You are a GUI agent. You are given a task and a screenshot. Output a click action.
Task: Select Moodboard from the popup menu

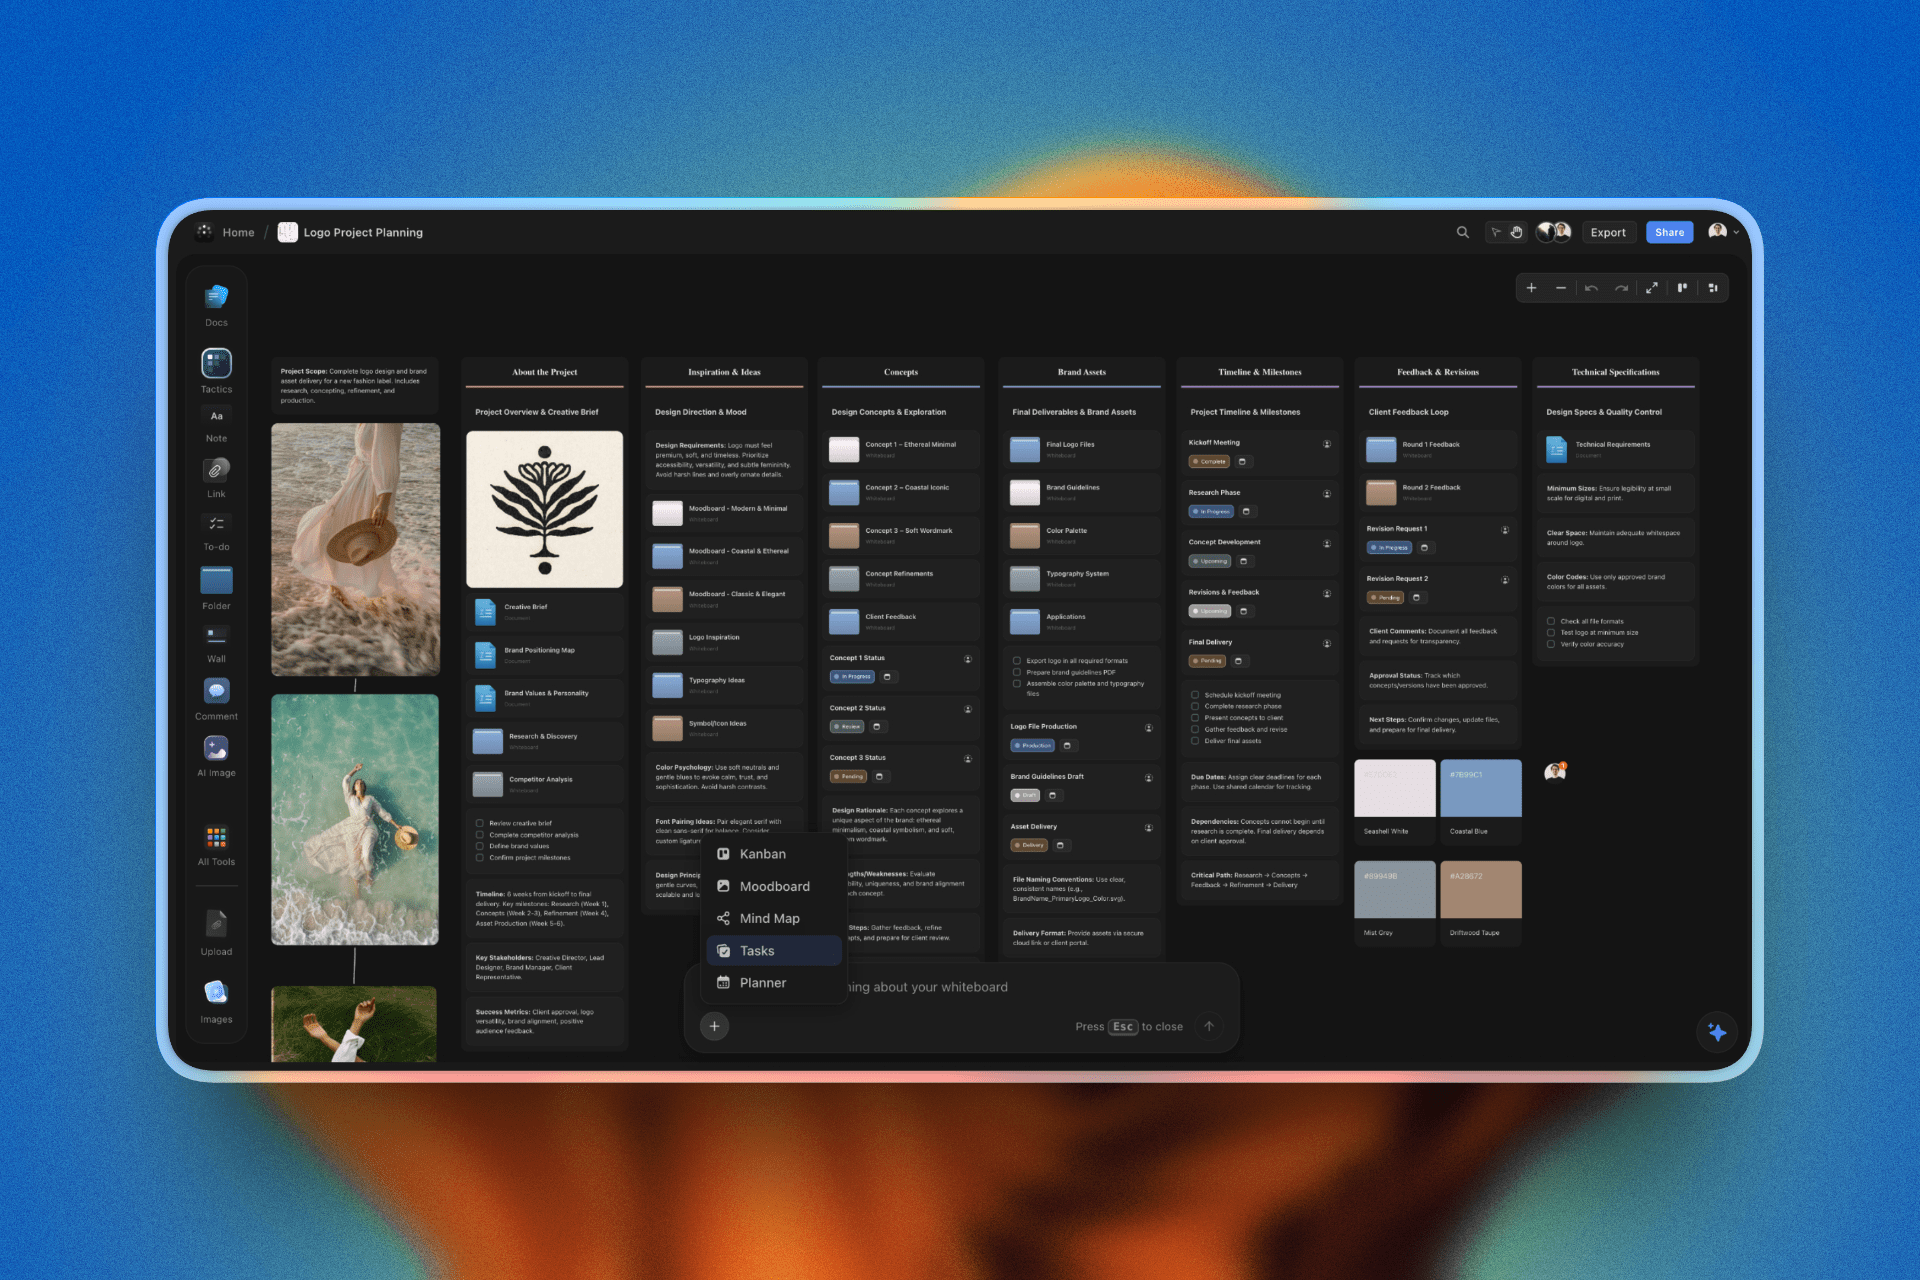[774, 886]
